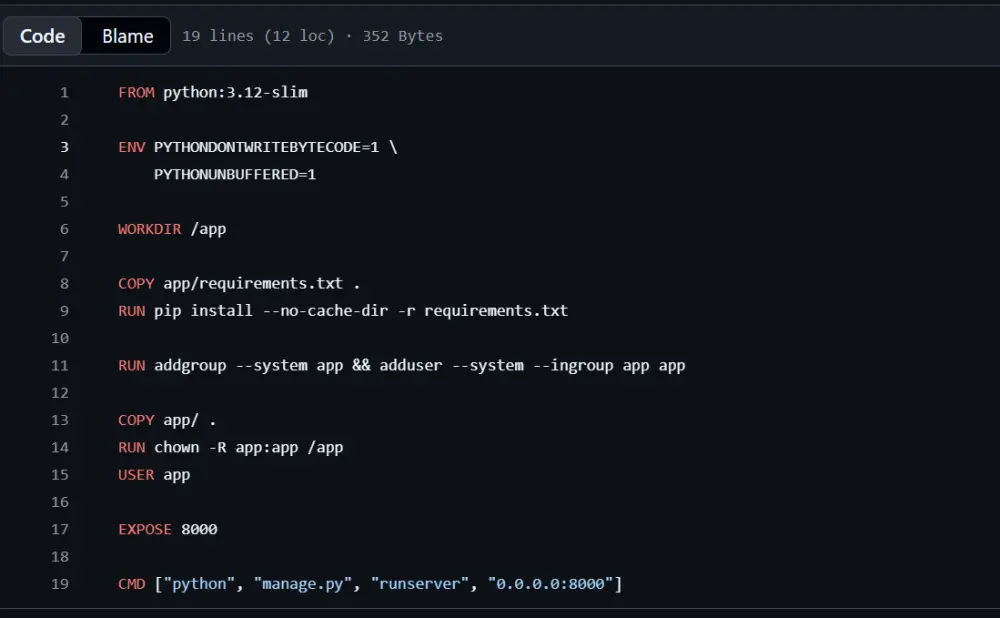Click line number 9
The image size is (1000, 618).
[64, 311]
